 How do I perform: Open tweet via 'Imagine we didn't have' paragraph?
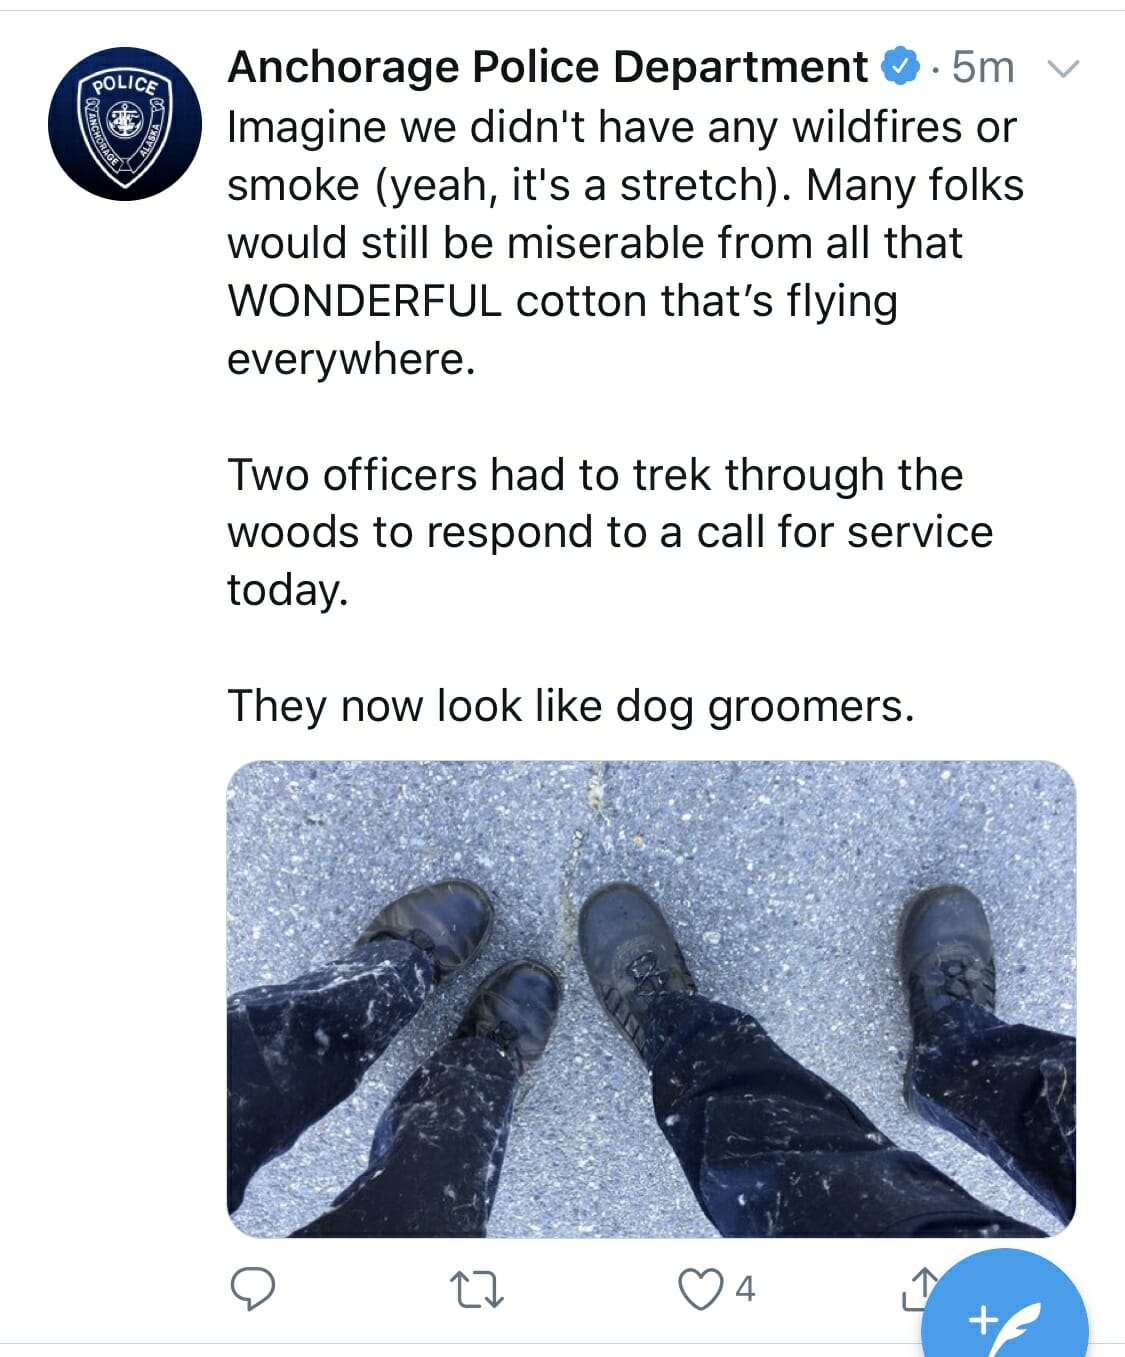click(x=626, y=243)
